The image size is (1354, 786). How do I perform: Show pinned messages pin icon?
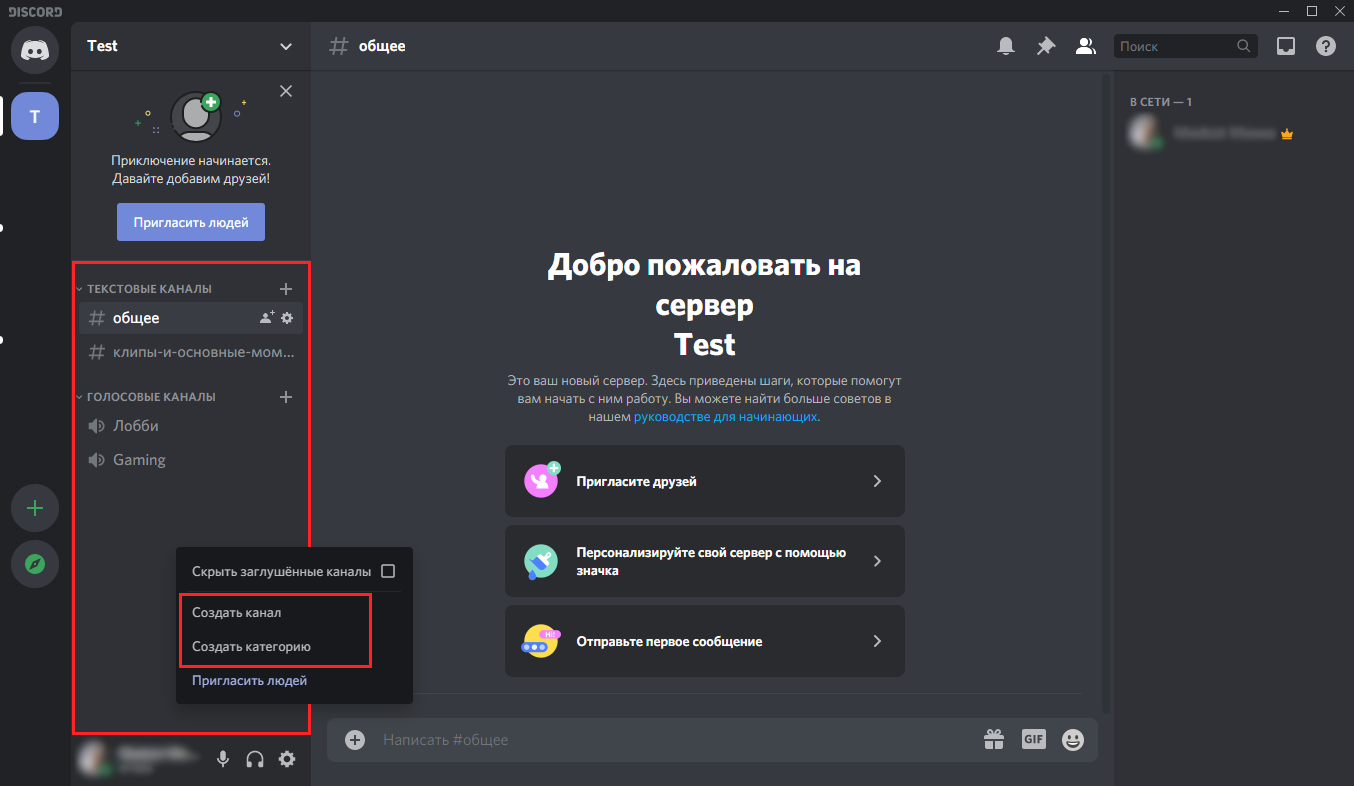click(x=1046, y=46)
